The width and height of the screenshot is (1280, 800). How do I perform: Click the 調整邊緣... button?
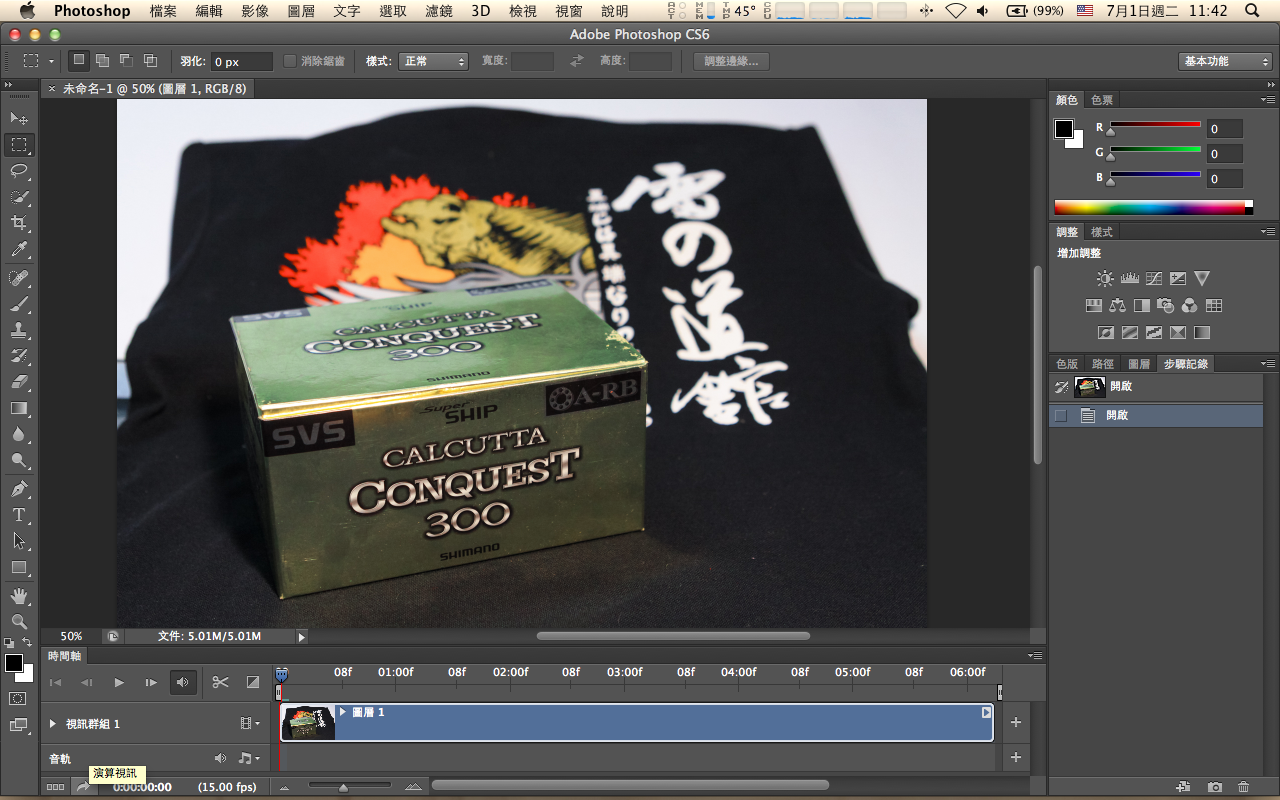[x=731, y=61]
